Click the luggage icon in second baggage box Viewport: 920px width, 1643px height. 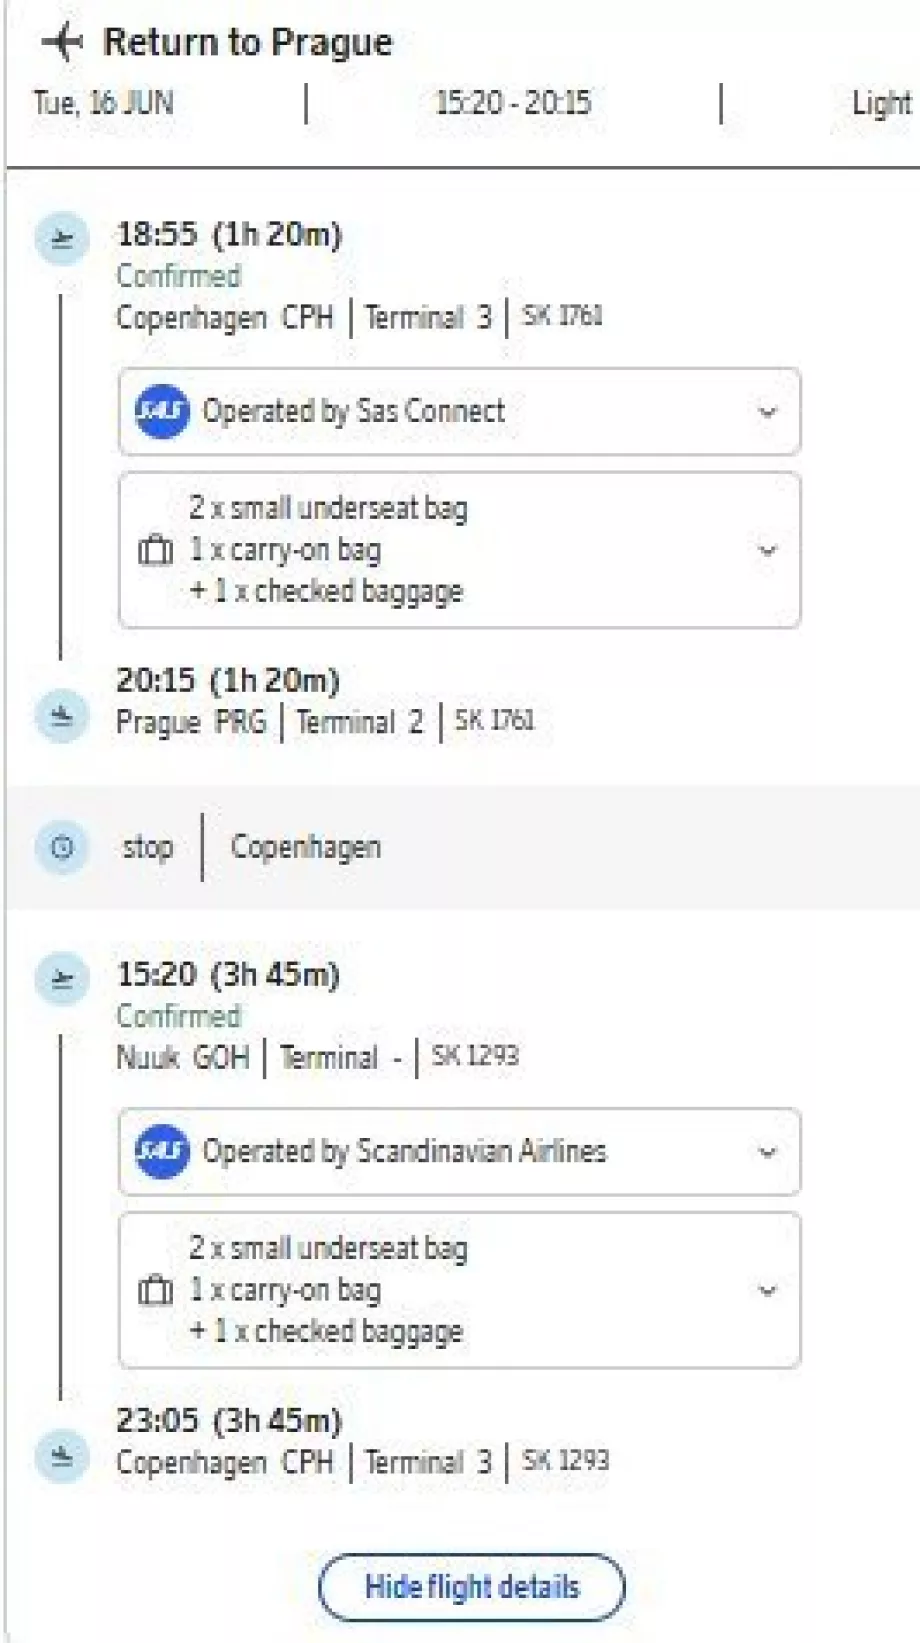pyautogui.click(x=155, y=1290)
